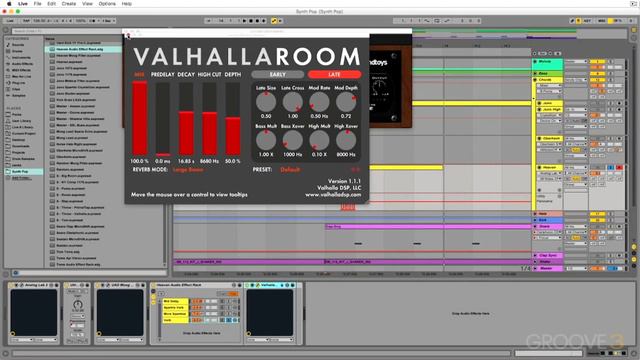Select Drums category in browser
The width and height of the screenshot is (640, 360).
pos(17,51)
